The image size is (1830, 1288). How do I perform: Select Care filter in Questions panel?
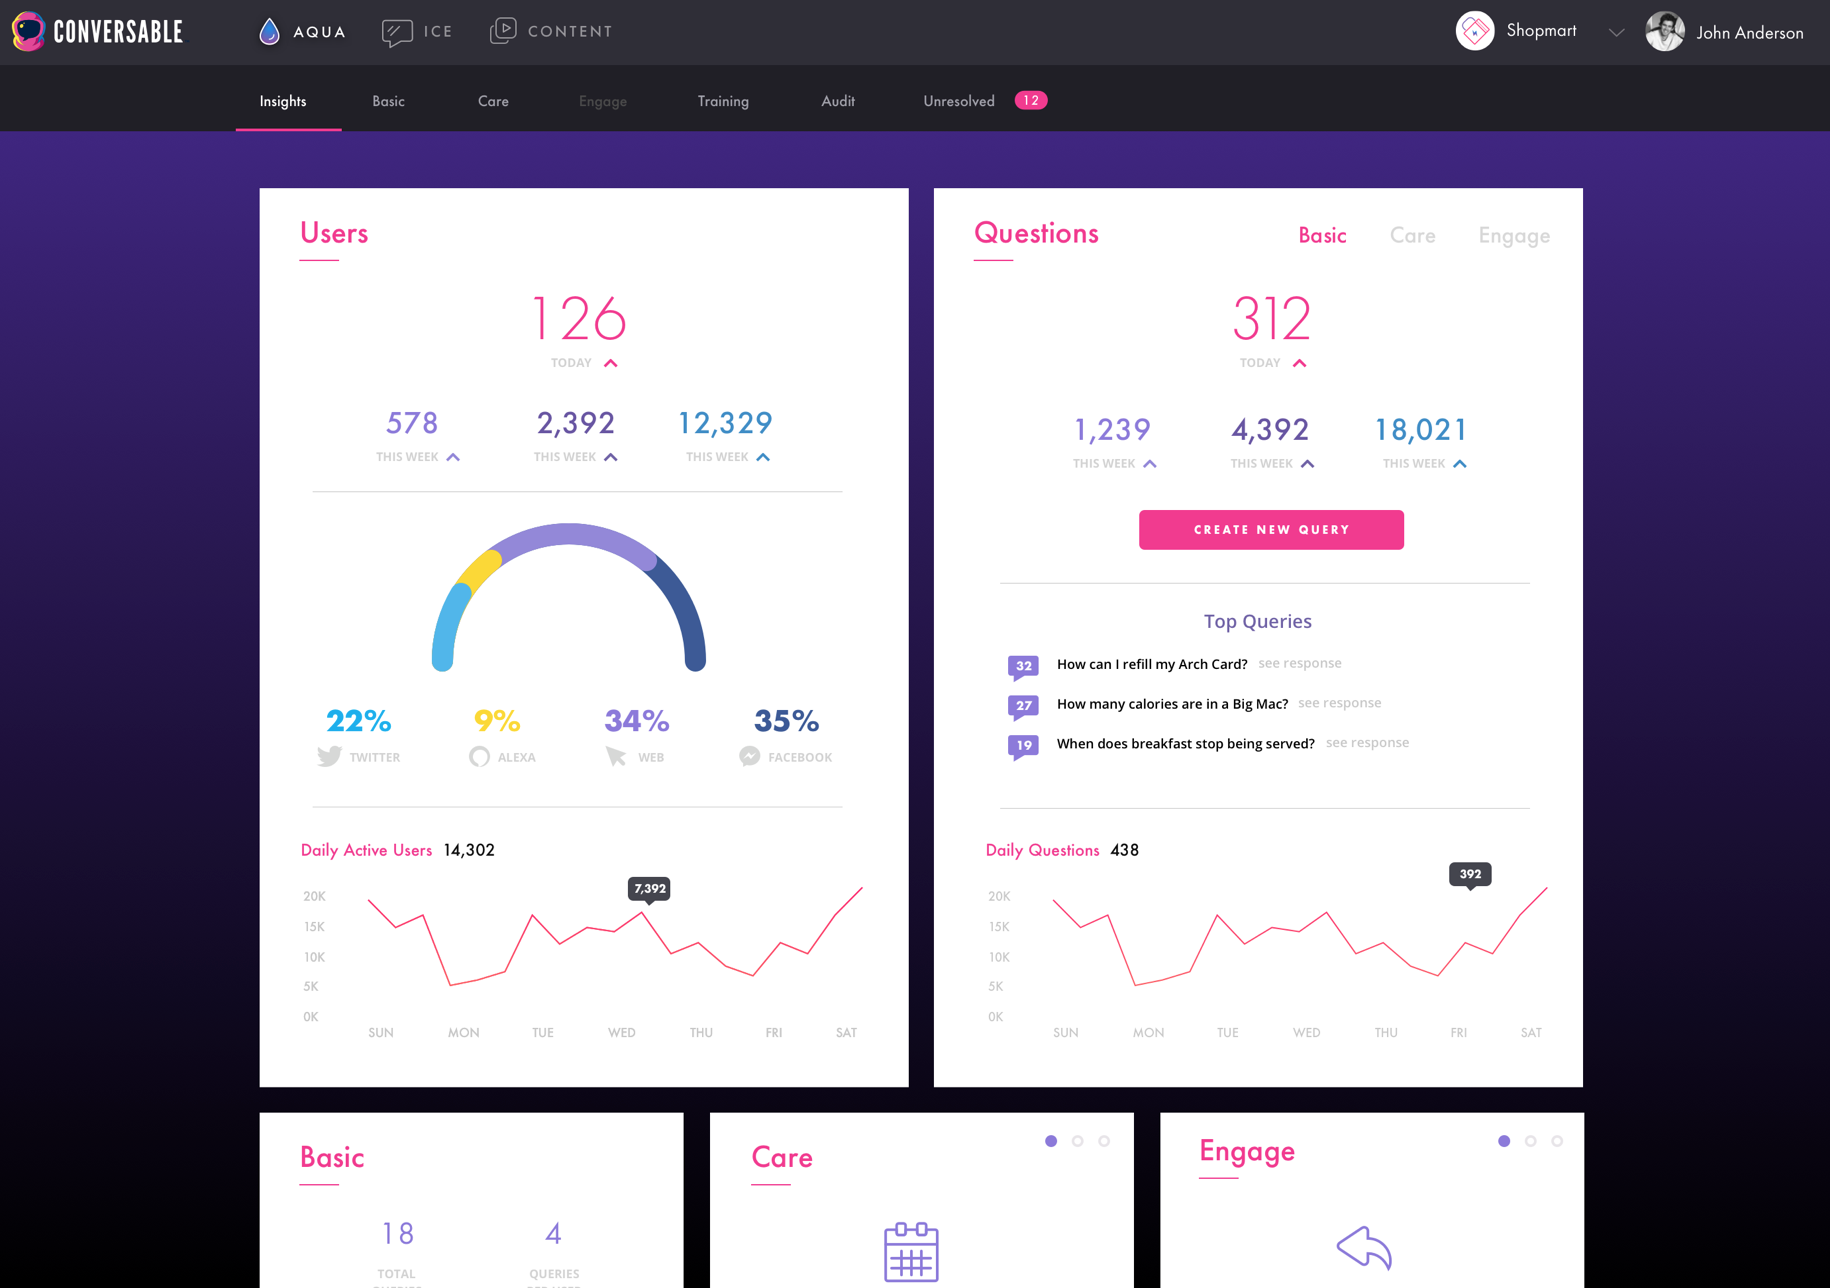pyautogui.click(x=1412, y=235)
